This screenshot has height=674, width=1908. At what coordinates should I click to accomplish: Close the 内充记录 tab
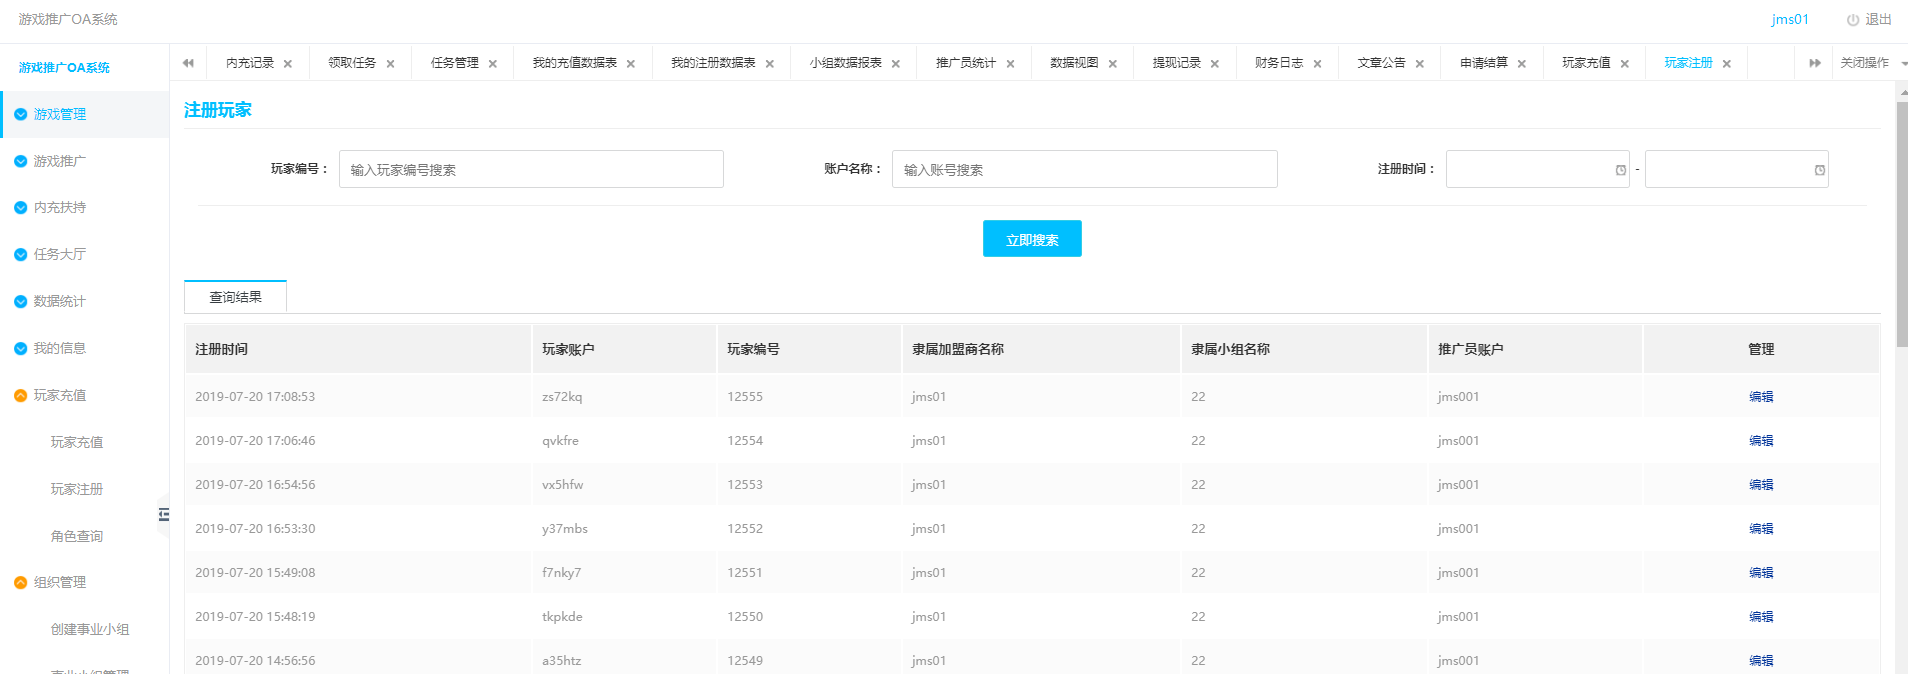(x=288, y=64)
